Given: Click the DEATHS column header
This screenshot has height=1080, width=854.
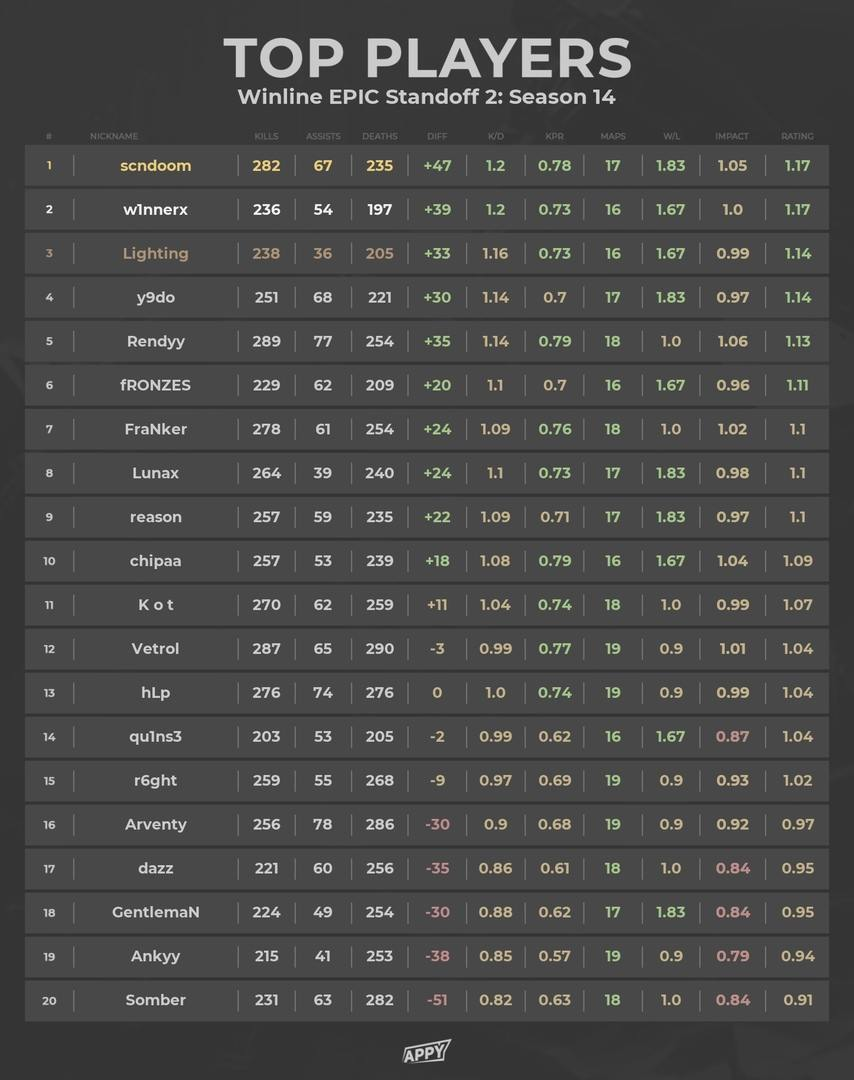Looking at the screenshot, I should [x=379, y=136].
